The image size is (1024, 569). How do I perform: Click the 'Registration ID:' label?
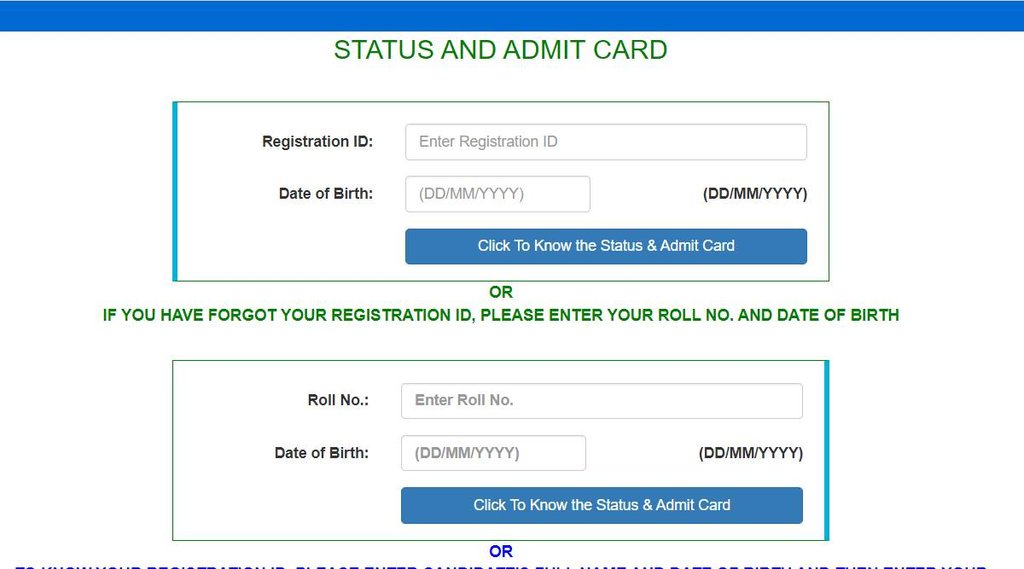pos(317,142)
